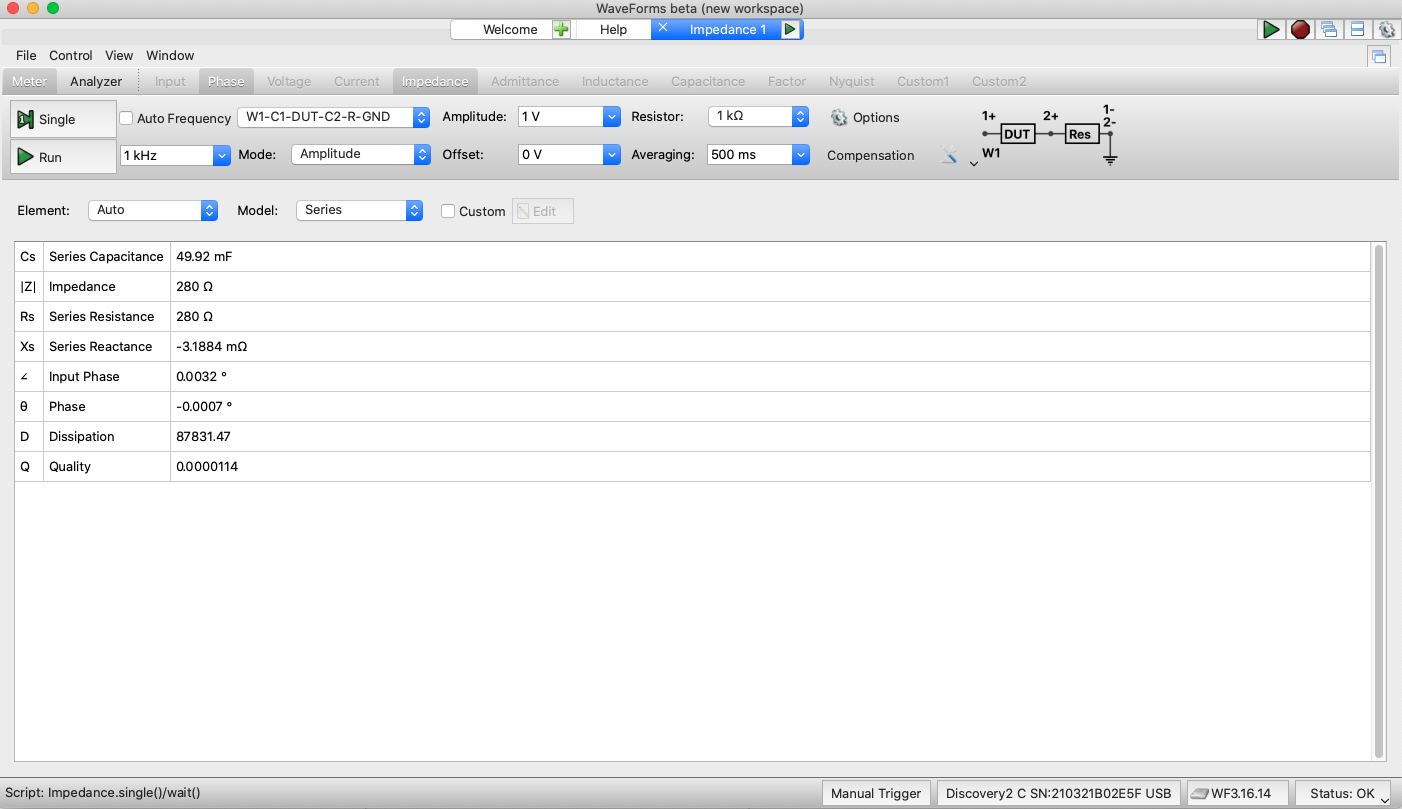
Task: Click the red stop-all instruments icon
Action: pos(1300,30)
